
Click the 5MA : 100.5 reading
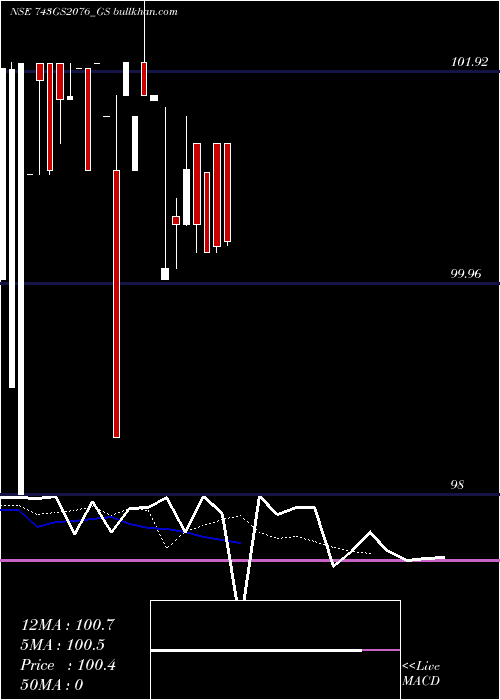[x=62, y=645]
